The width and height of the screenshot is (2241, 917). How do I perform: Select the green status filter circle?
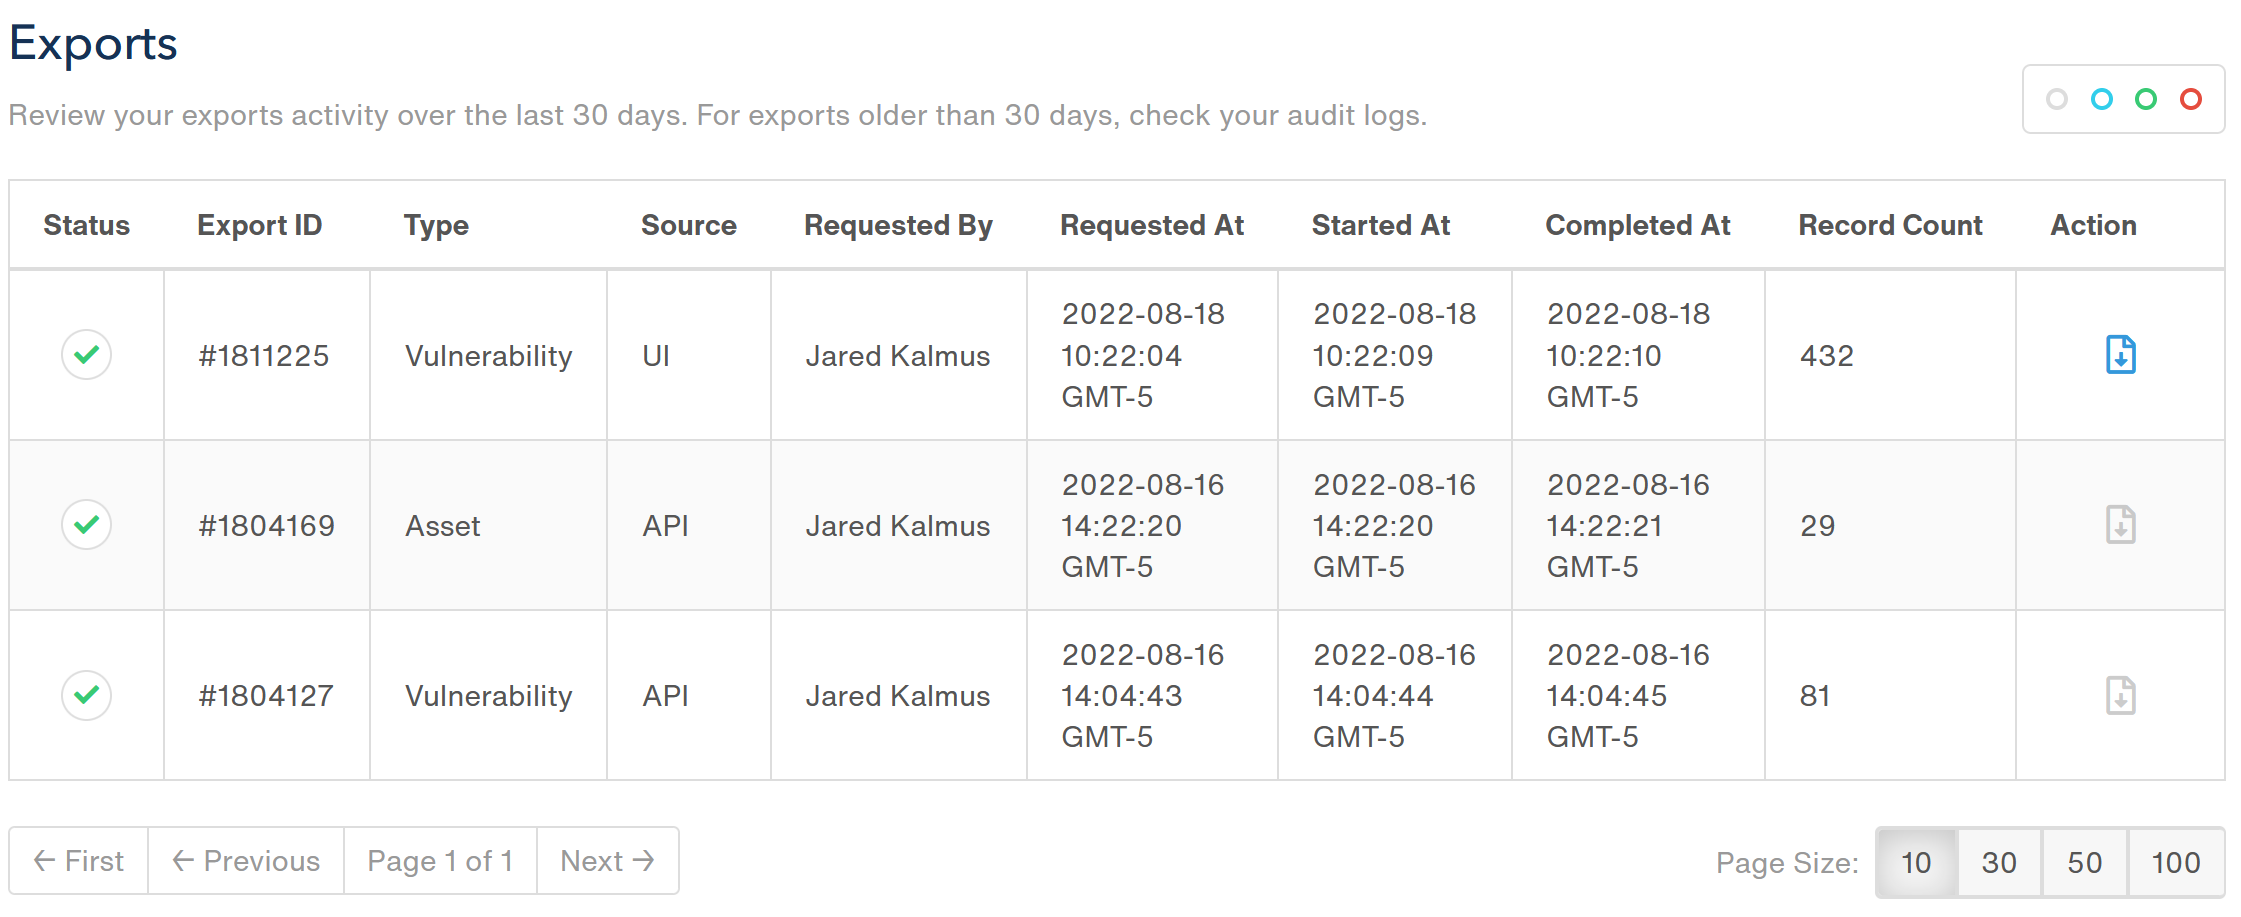[2146, 99]
